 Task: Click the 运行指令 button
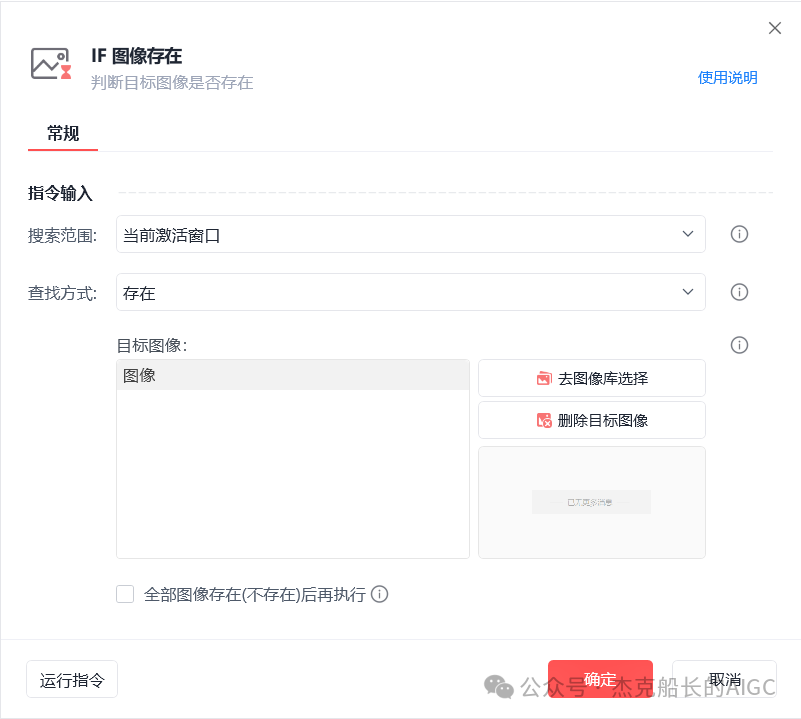pos(72,679)
